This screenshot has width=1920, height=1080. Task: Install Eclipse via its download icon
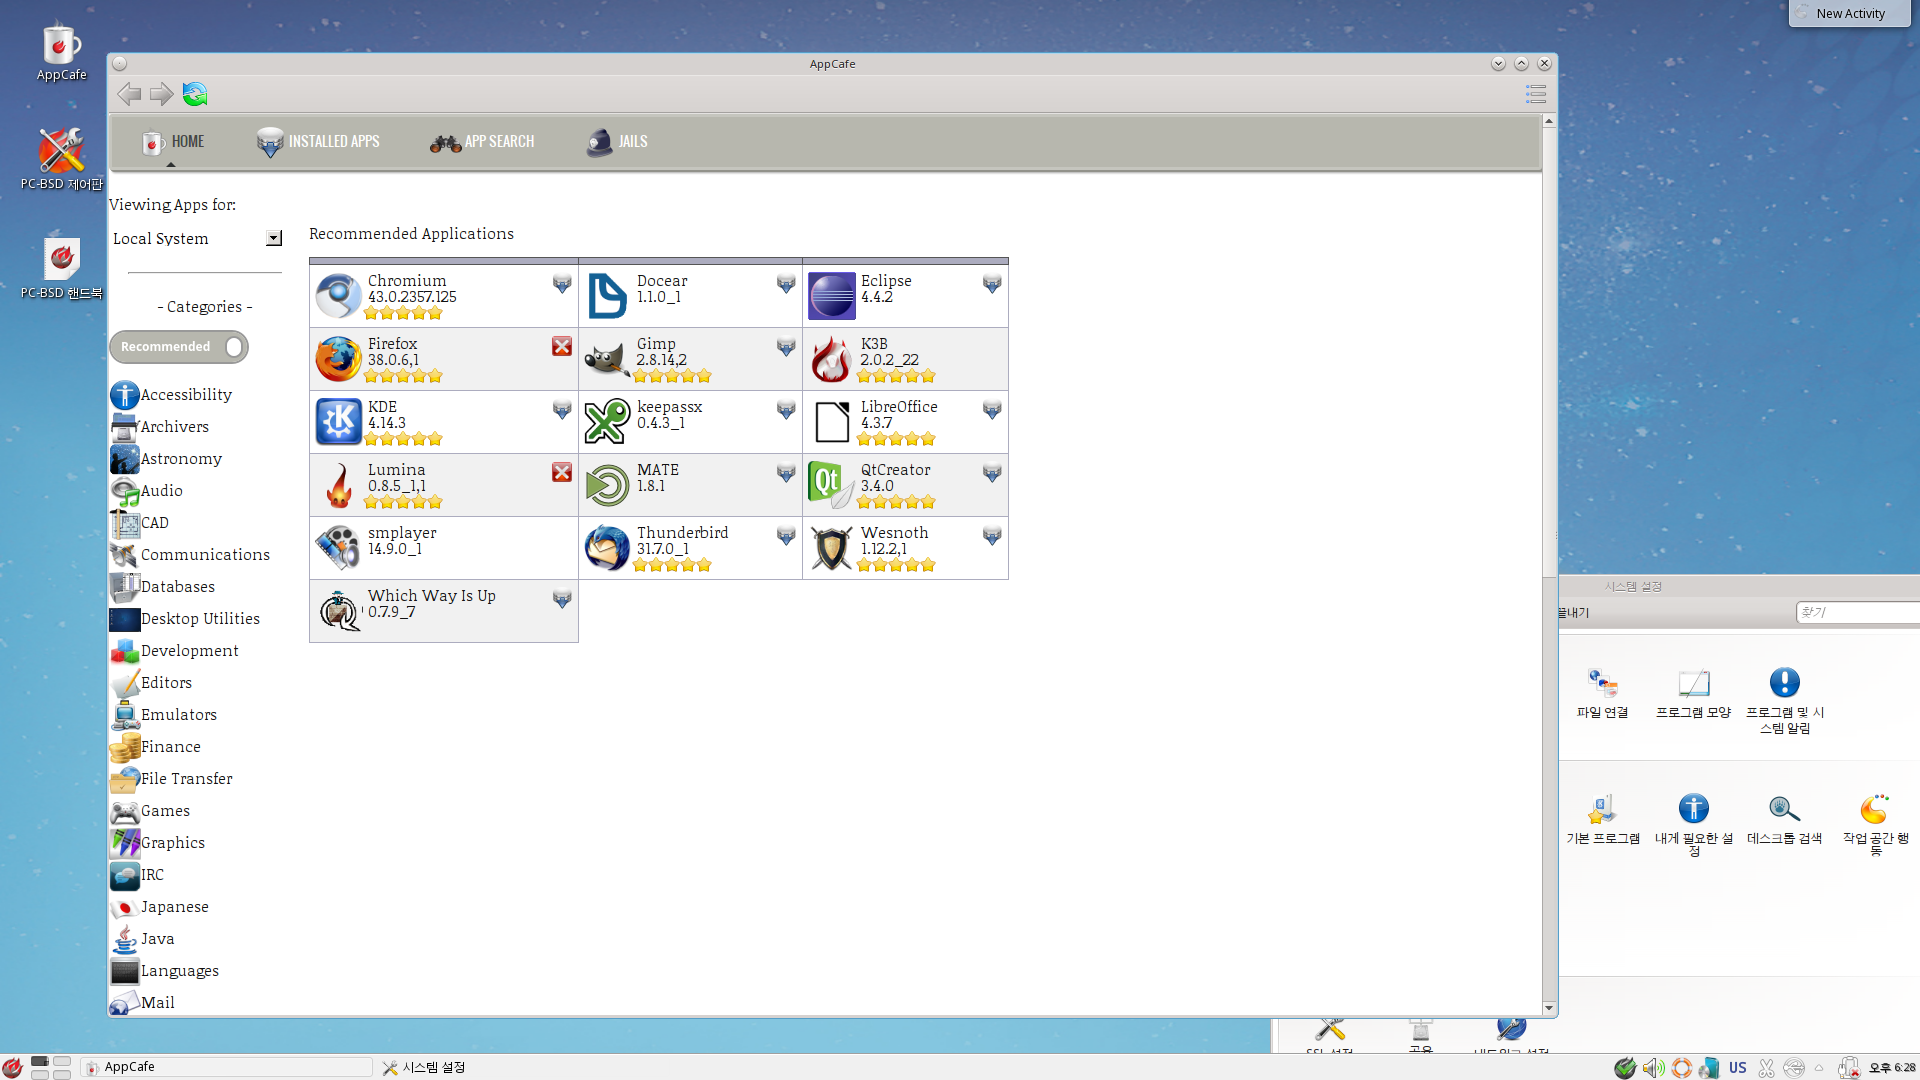992,284
